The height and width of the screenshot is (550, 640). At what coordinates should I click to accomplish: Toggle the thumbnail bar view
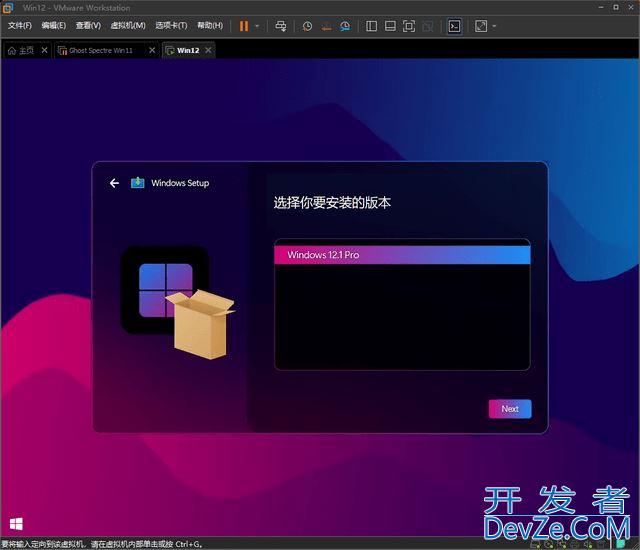click(x=390, y=26)
